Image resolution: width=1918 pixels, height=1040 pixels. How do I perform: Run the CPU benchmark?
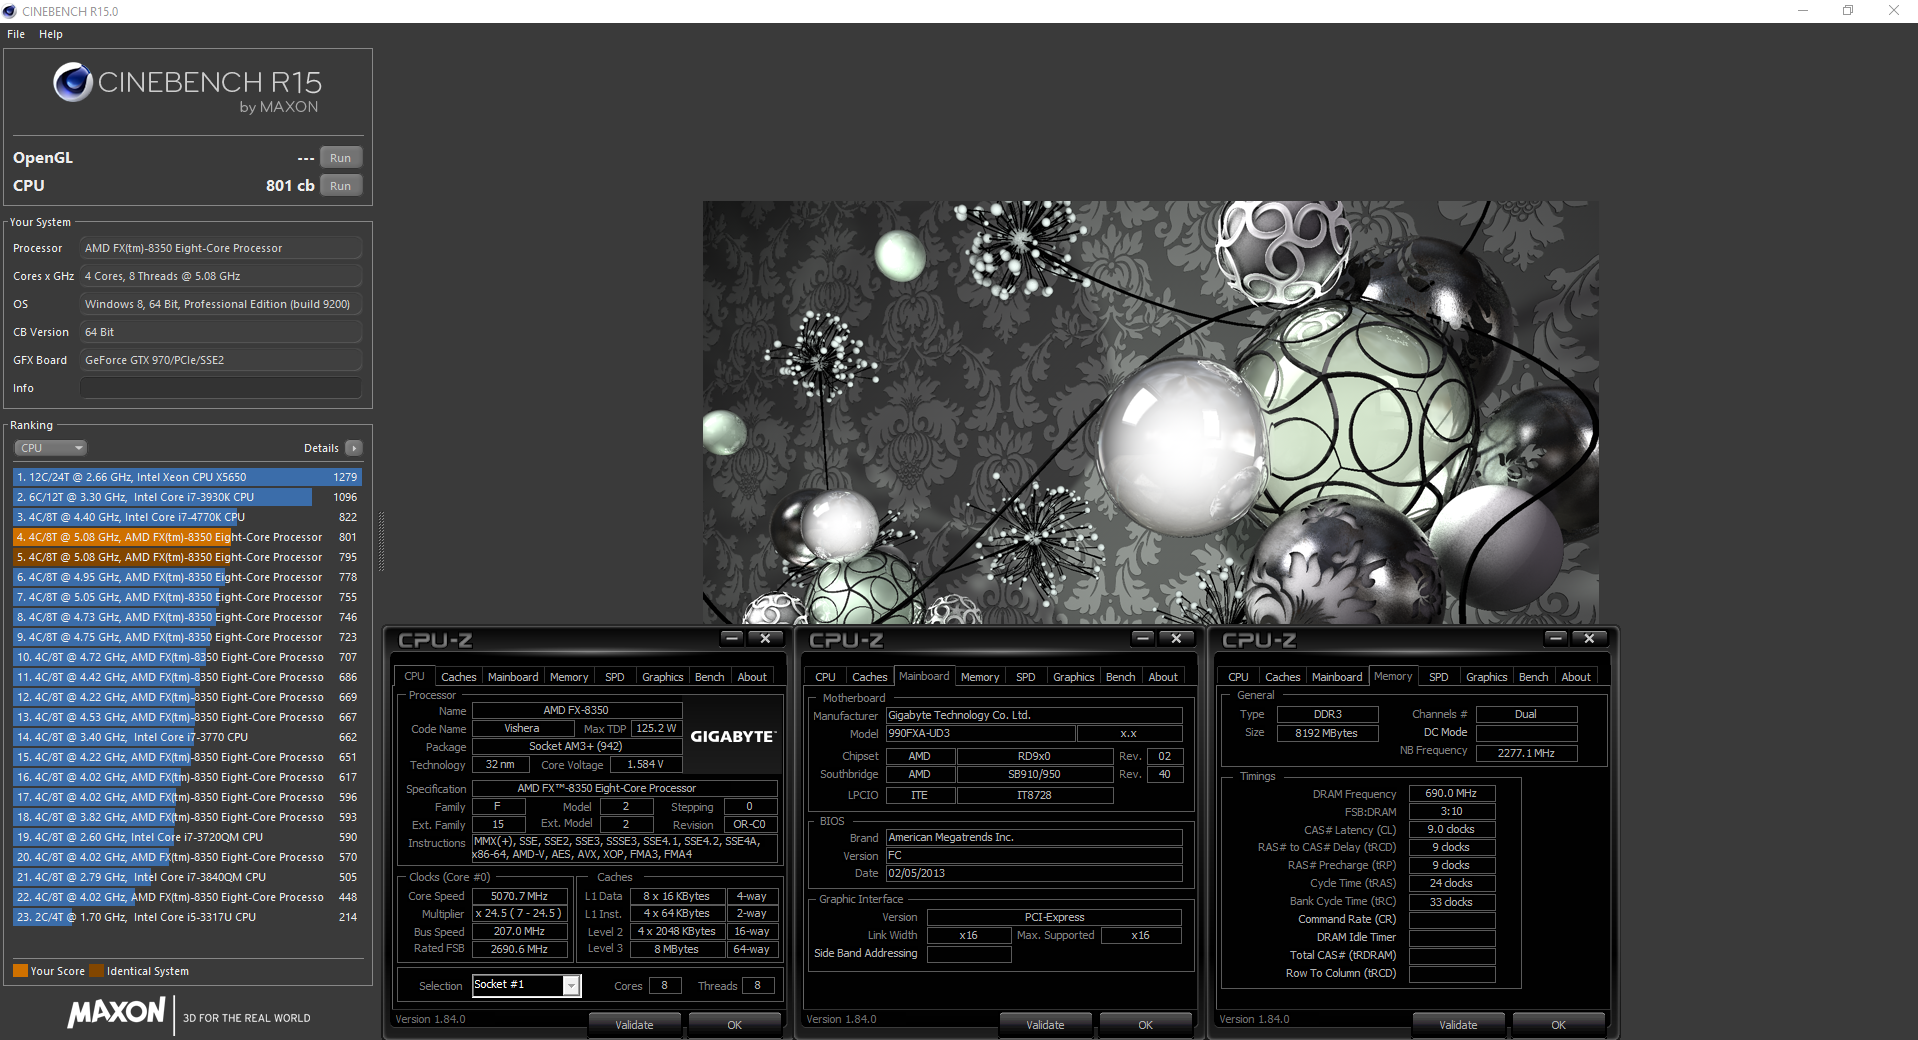(341, 186)
